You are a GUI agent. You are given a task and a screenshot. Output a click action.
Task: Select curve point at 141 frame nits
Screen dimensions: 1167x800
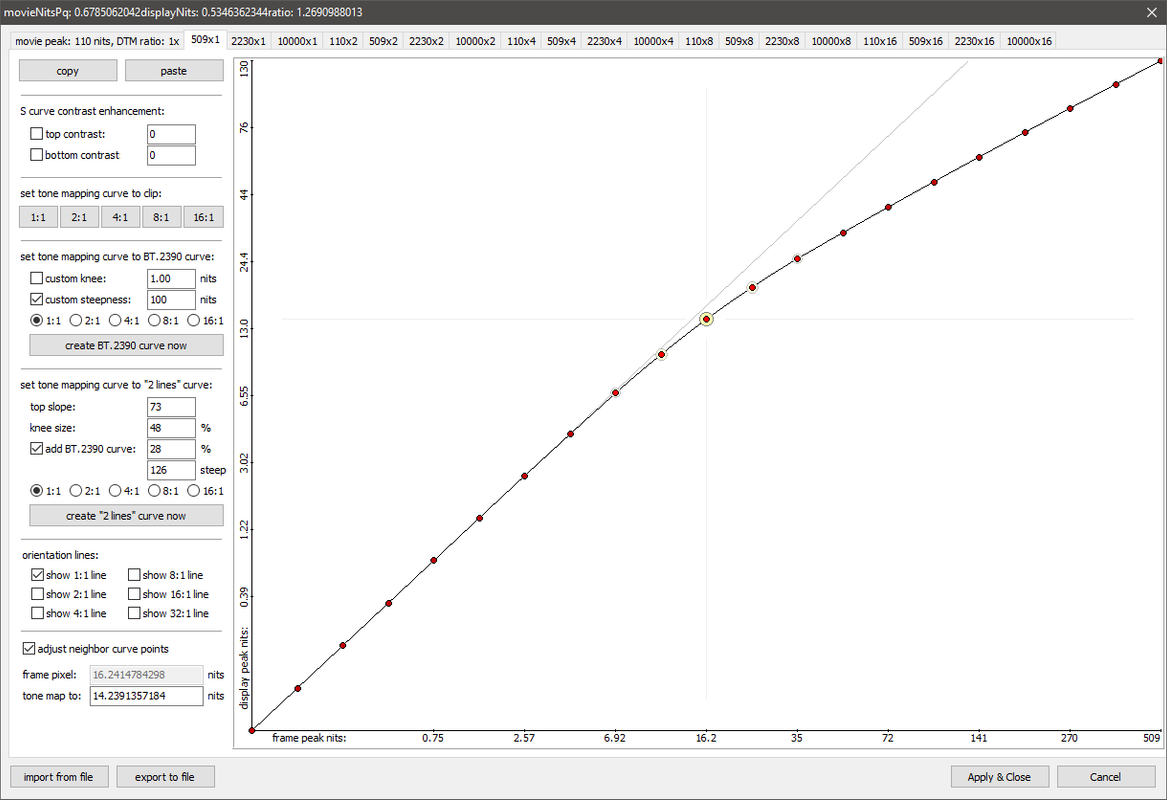click(979, 158)
